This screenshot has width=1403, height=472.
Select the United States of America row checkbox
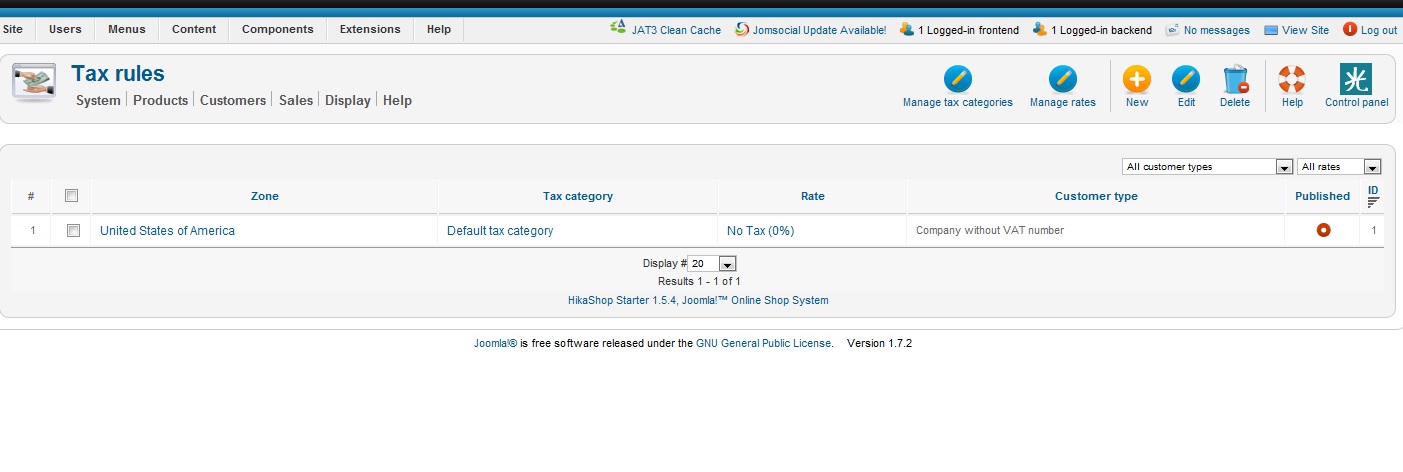pyautogui.click(x=72, y=230)
